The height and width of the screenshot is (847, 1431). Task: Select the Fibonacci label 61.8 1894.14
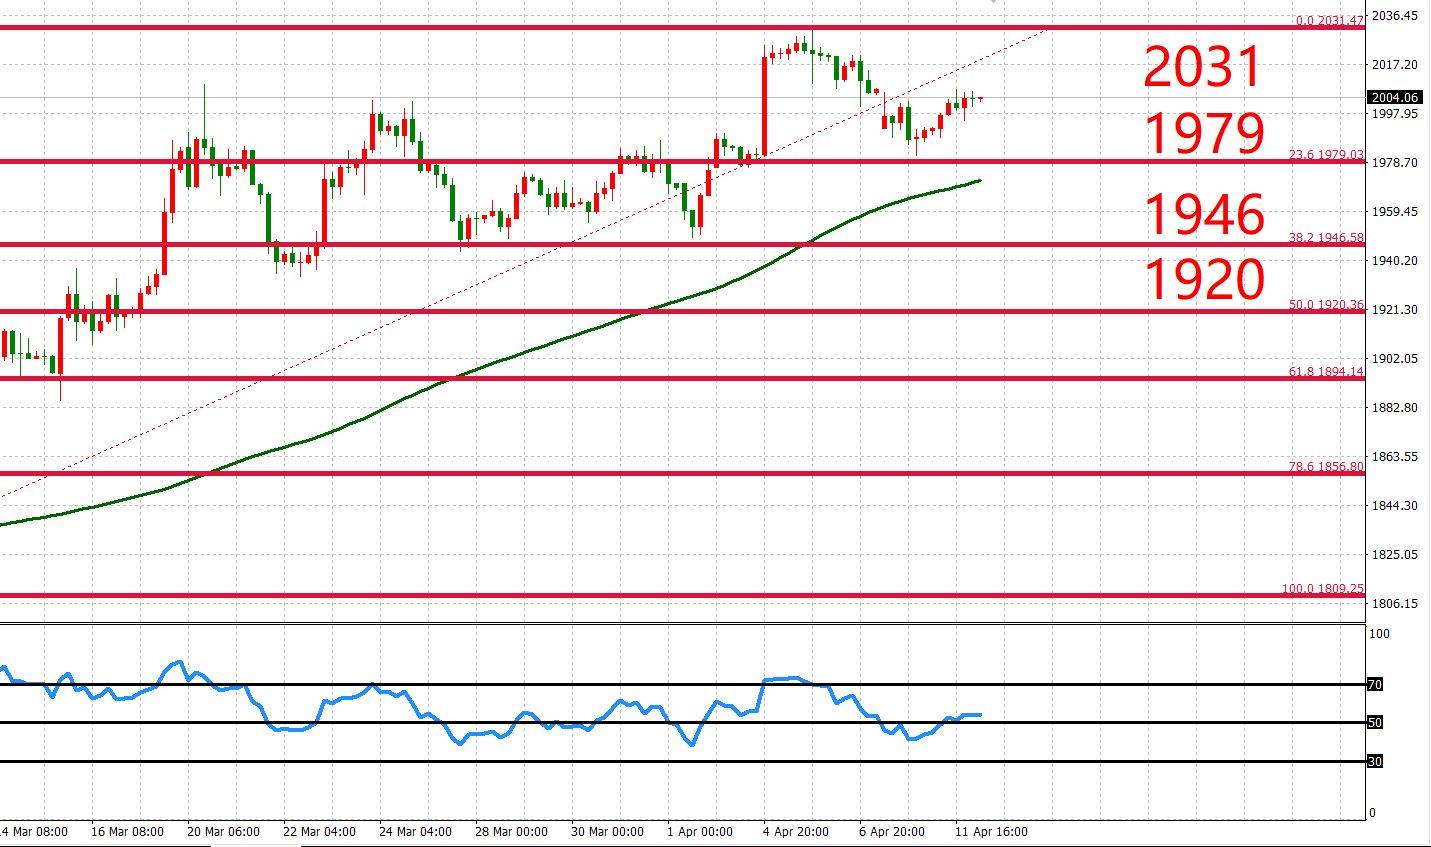(1326, 372)
